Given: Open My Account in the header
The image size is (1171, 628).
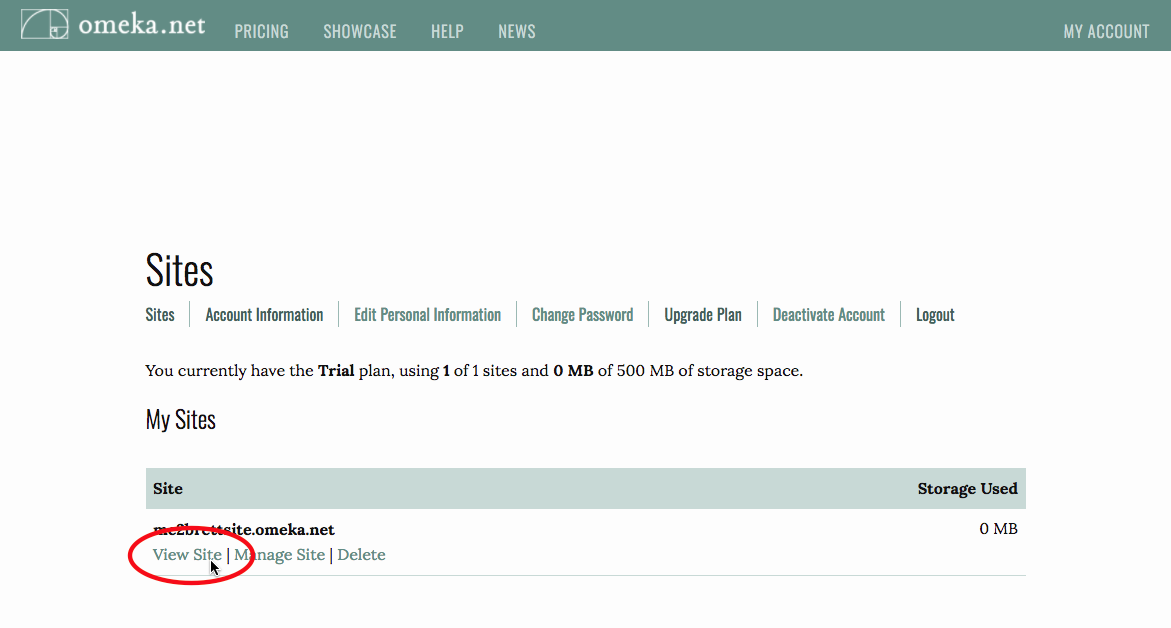Looking at the screenshot, I should click(1106, 32).
